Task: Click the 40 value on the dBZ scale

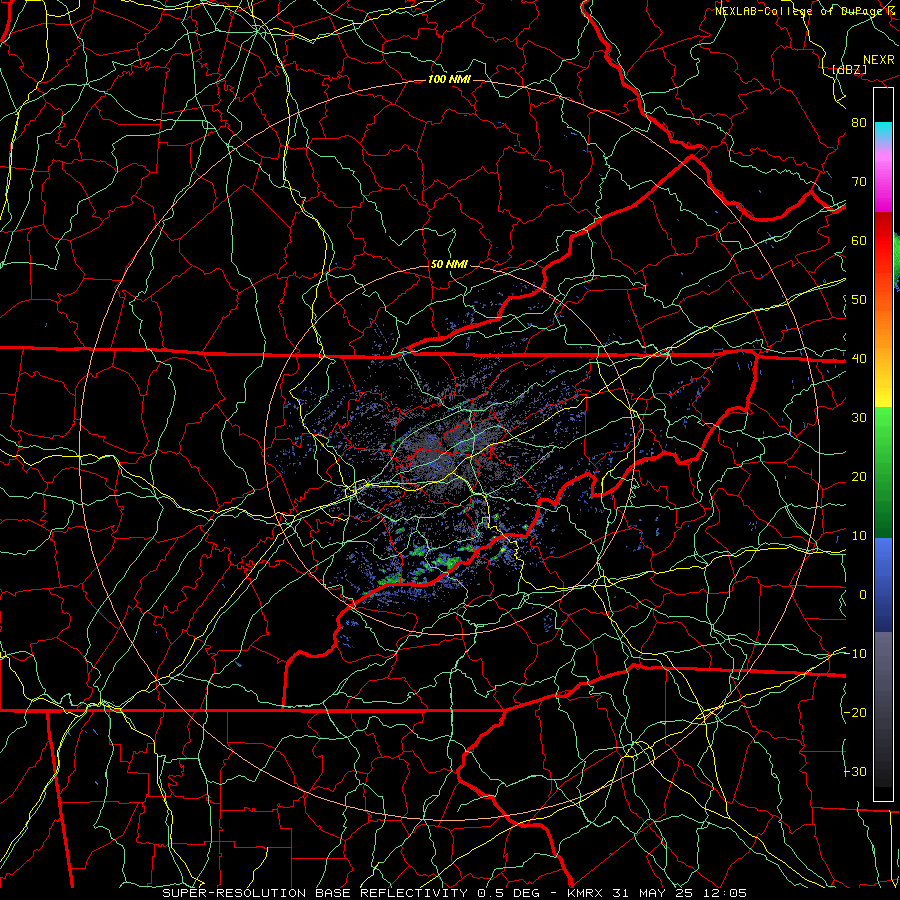Action: [859, 359]
